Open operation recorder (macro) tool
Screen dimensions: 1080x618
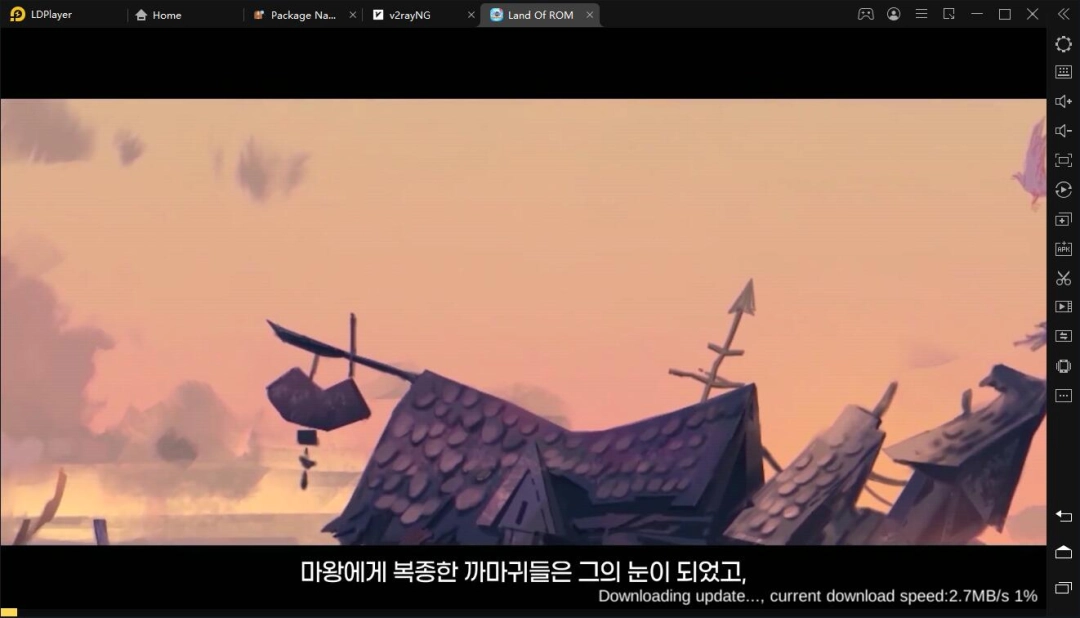click(1063, 190)
